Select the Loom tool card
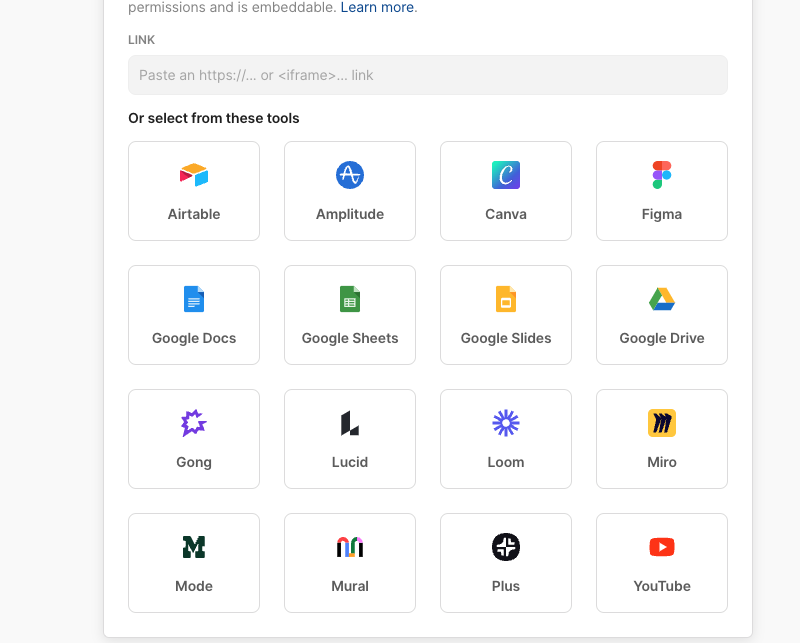Screen dimensions: 800x643 point(506,439)
